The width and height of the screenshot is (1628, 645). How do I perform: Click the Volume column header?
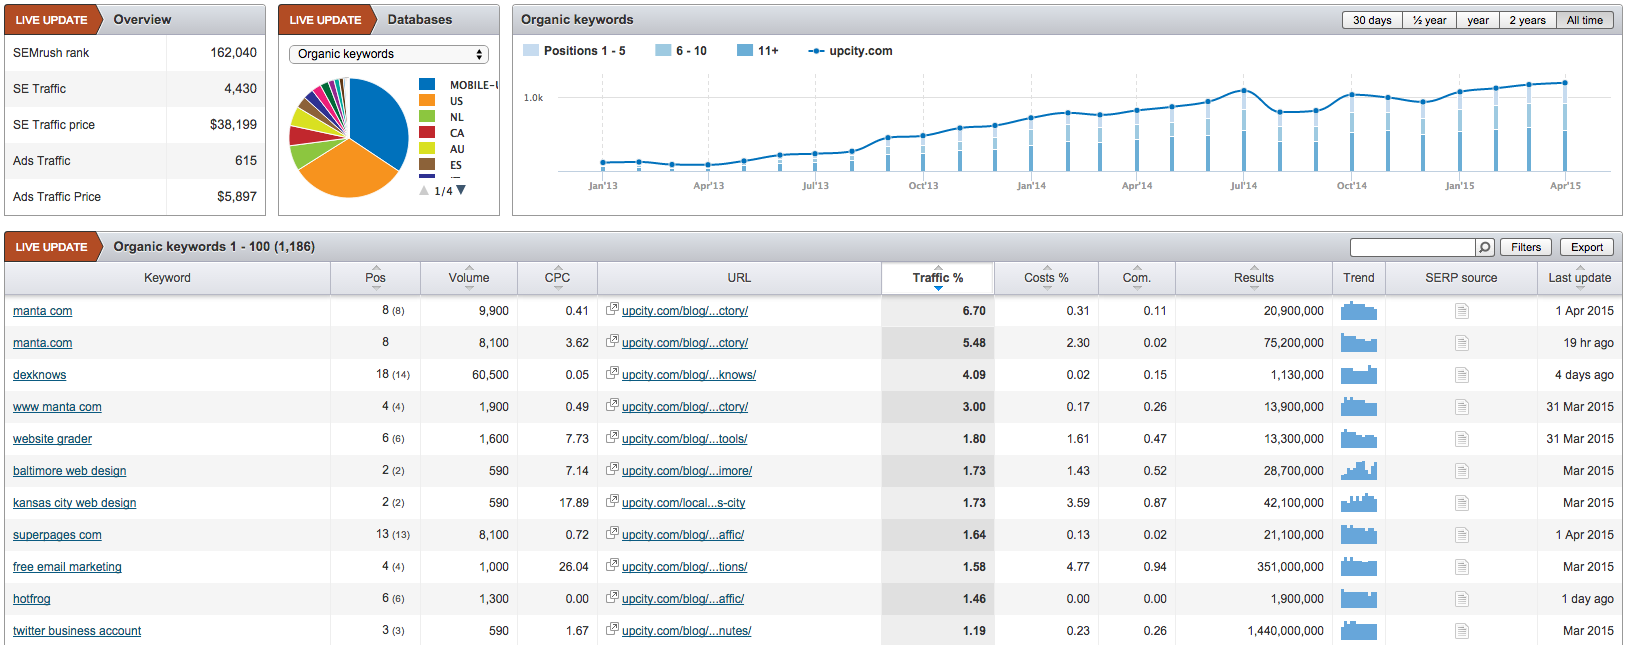(x=469, y=278)
